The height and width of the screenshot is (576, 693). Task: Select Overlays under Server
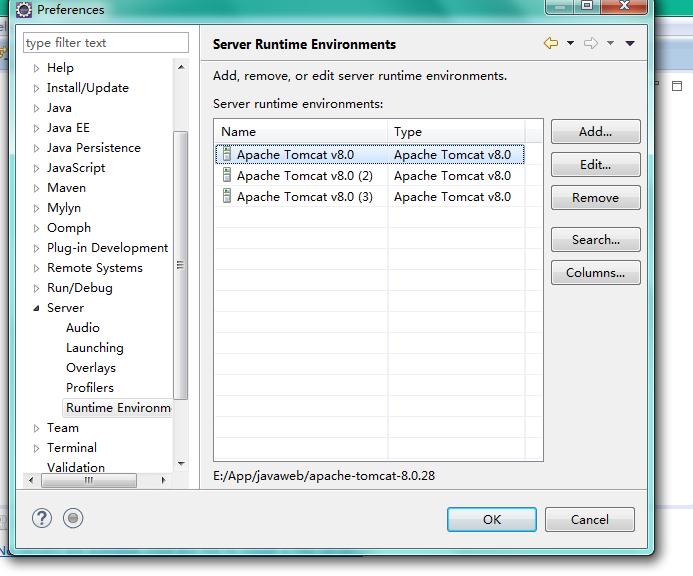click(91, 368)
